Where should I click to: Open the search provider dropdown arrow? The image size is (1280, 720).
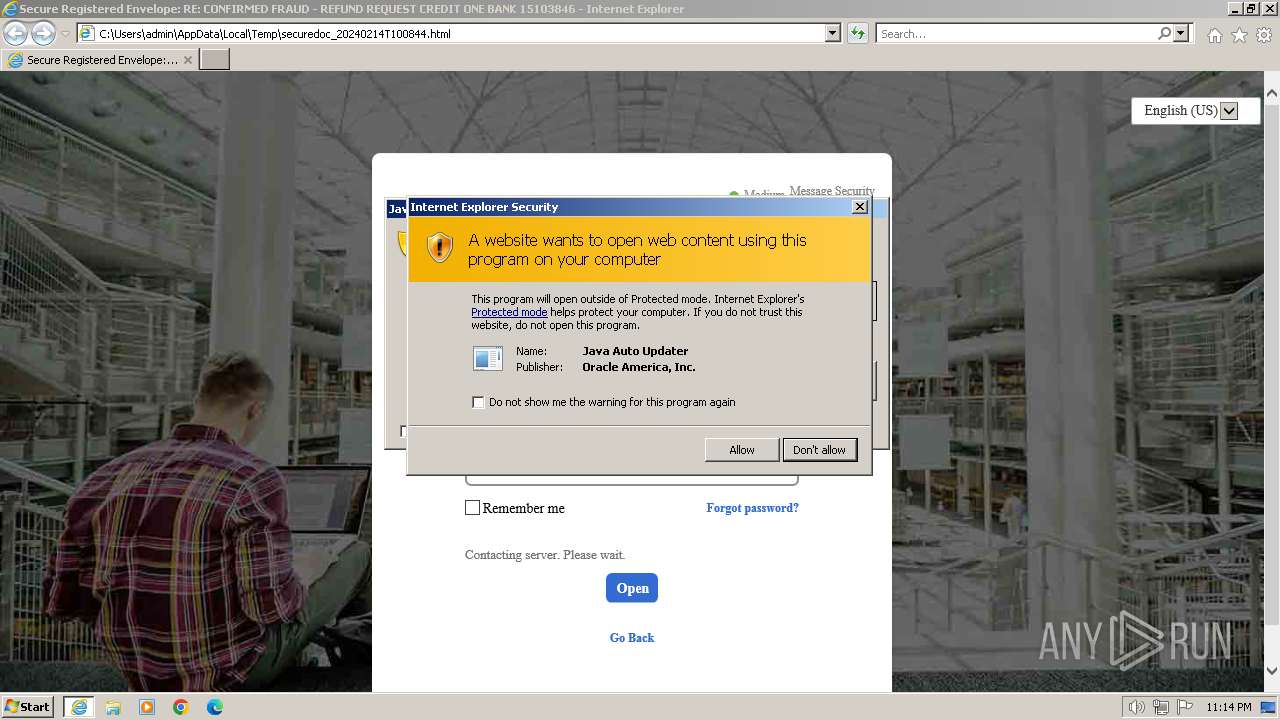pos(1181,34)
